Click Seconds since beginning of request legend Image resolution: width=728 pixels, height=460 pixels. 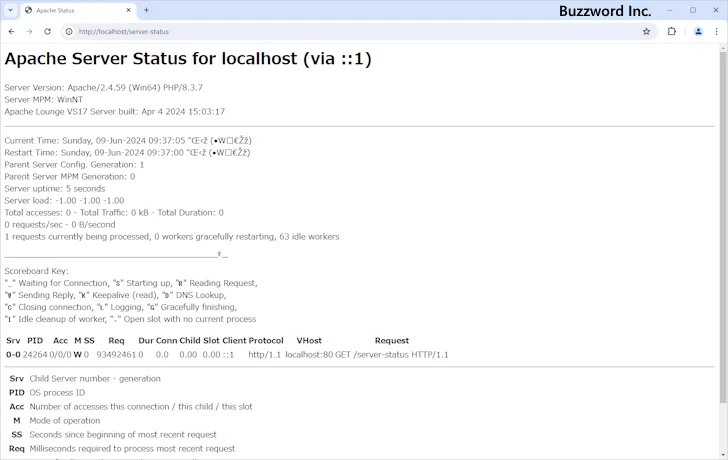click(123, 434)
